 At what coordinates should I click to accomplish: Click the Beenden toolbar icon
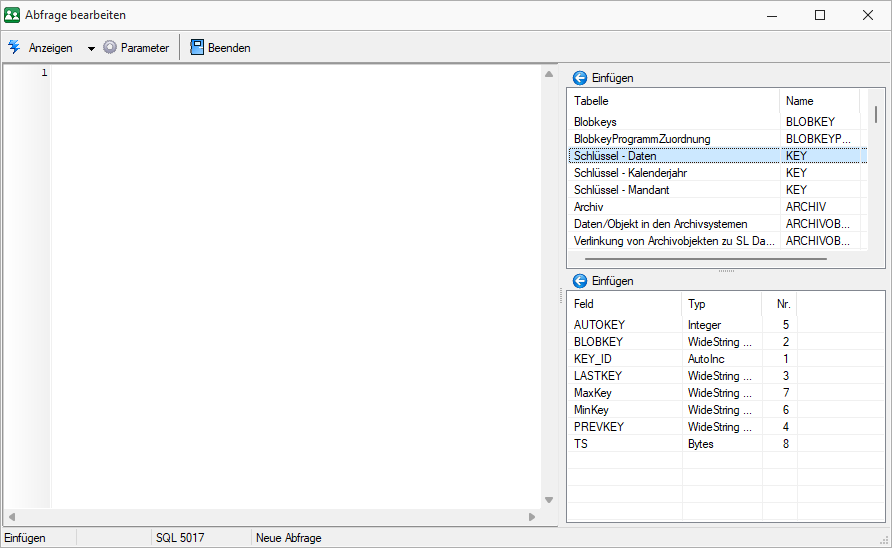[x=196, y=47]
